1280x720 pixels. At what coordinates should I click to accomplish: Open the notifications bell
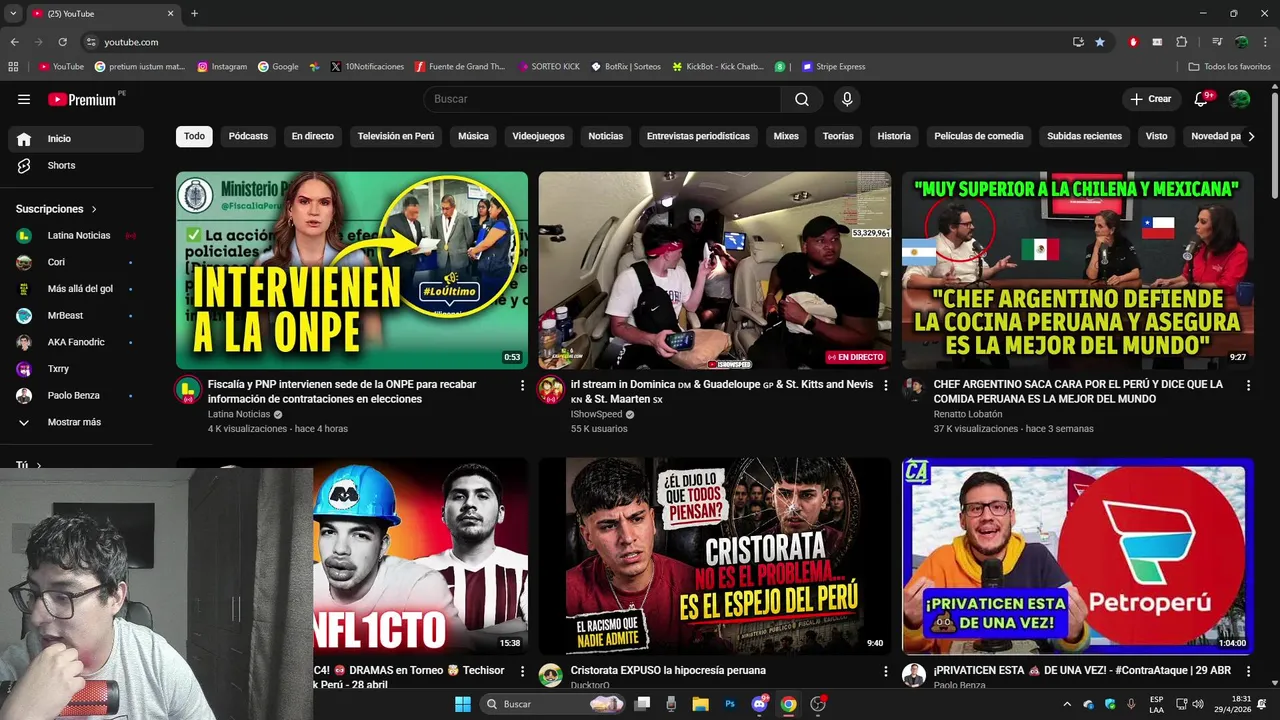point(1201,99)
